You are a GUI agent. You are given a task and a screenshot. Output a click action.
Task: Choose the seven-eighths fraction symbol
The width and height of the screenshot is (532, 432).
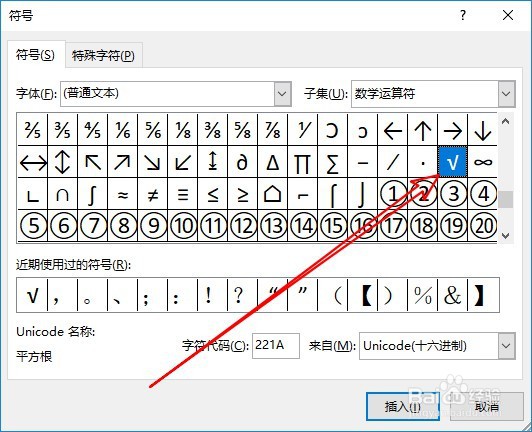point(272,130)
